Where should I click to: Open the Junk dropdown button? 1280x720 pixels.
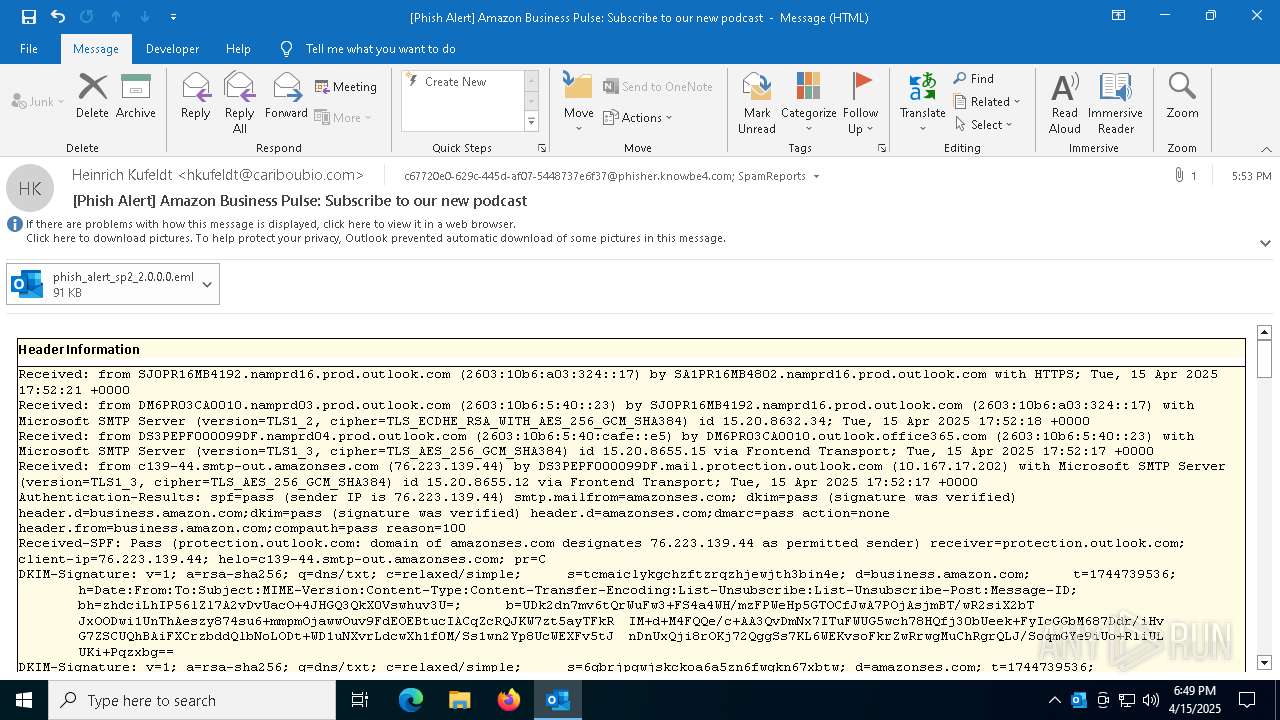[38, 101]
